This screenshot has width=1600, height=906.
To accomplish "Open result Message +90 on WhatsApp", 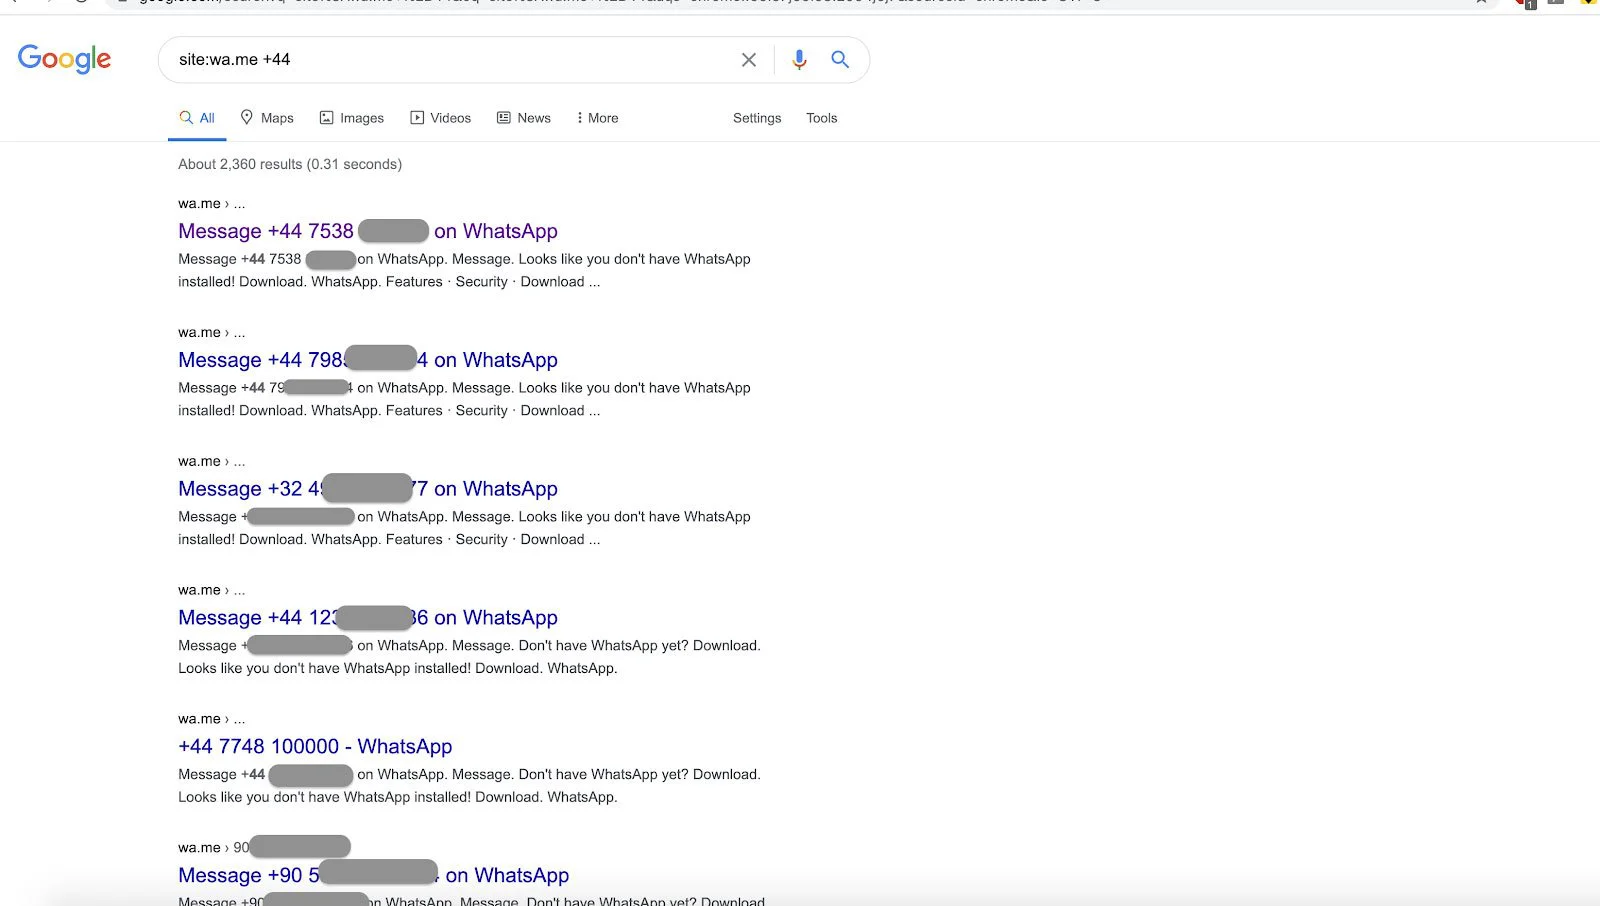I will click(373, 876).
